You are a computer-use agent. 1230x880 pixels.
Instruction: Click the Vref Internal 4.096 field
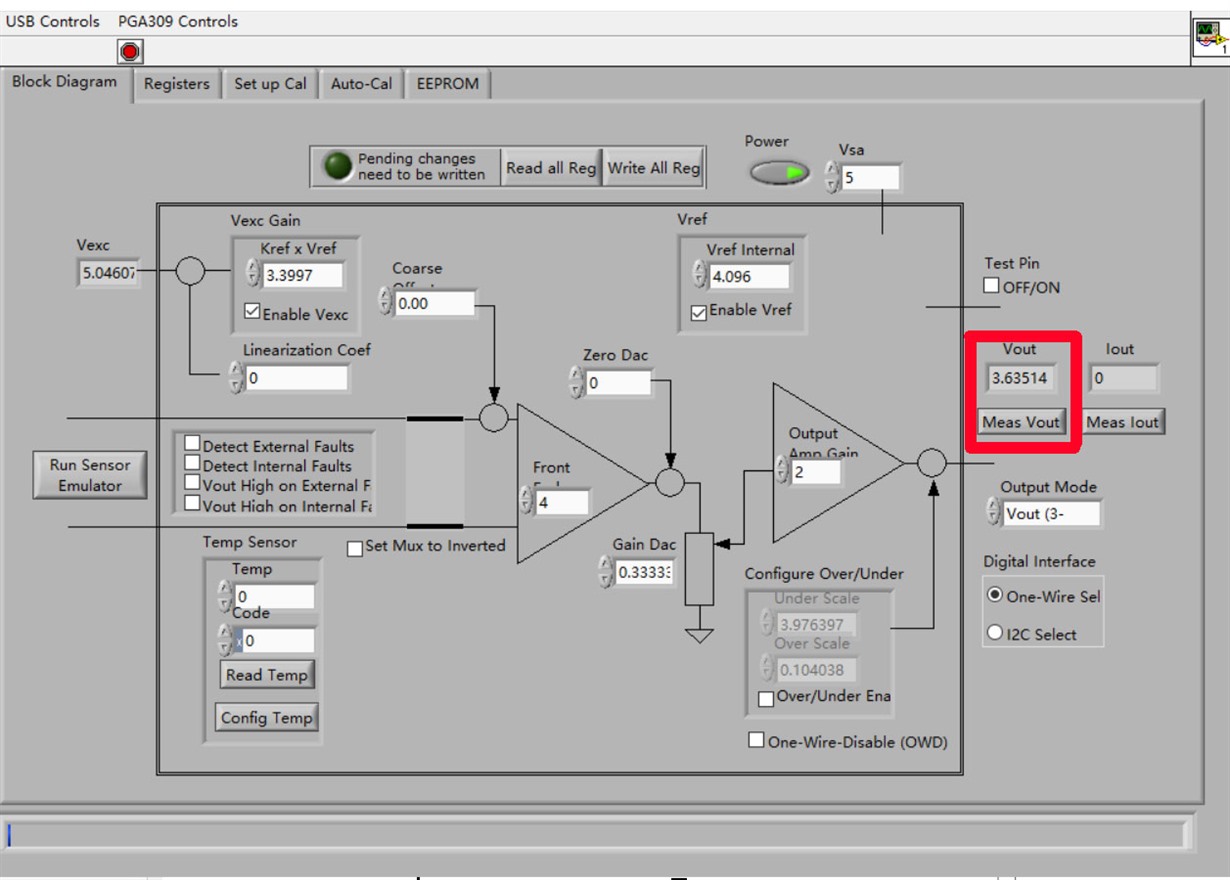click(x=749, y=276)
